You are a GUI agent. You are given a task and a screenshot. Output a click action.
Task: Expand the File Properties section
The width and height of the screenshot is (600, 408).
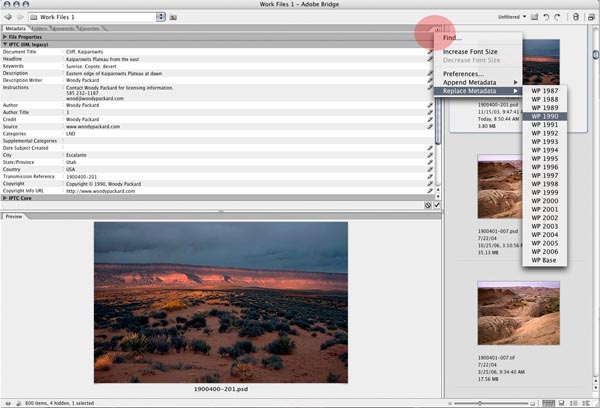[6, 37]
